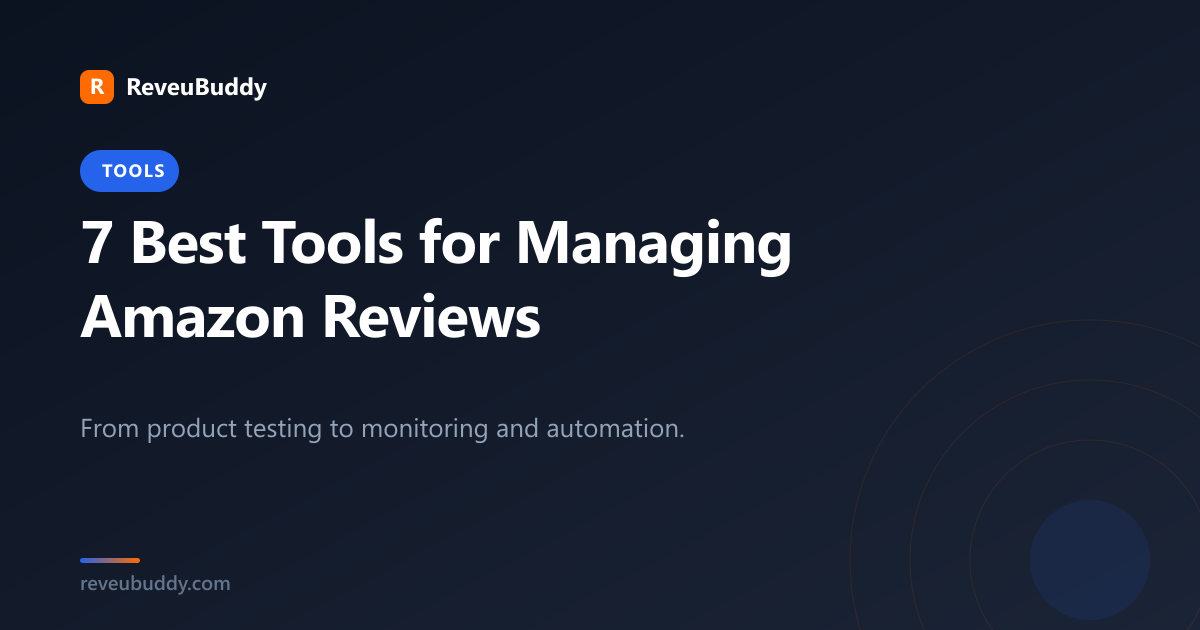Select the TOOLS category badge
Image resolution: width=1200 pixels, height=630 pixels.
point(129,171)
